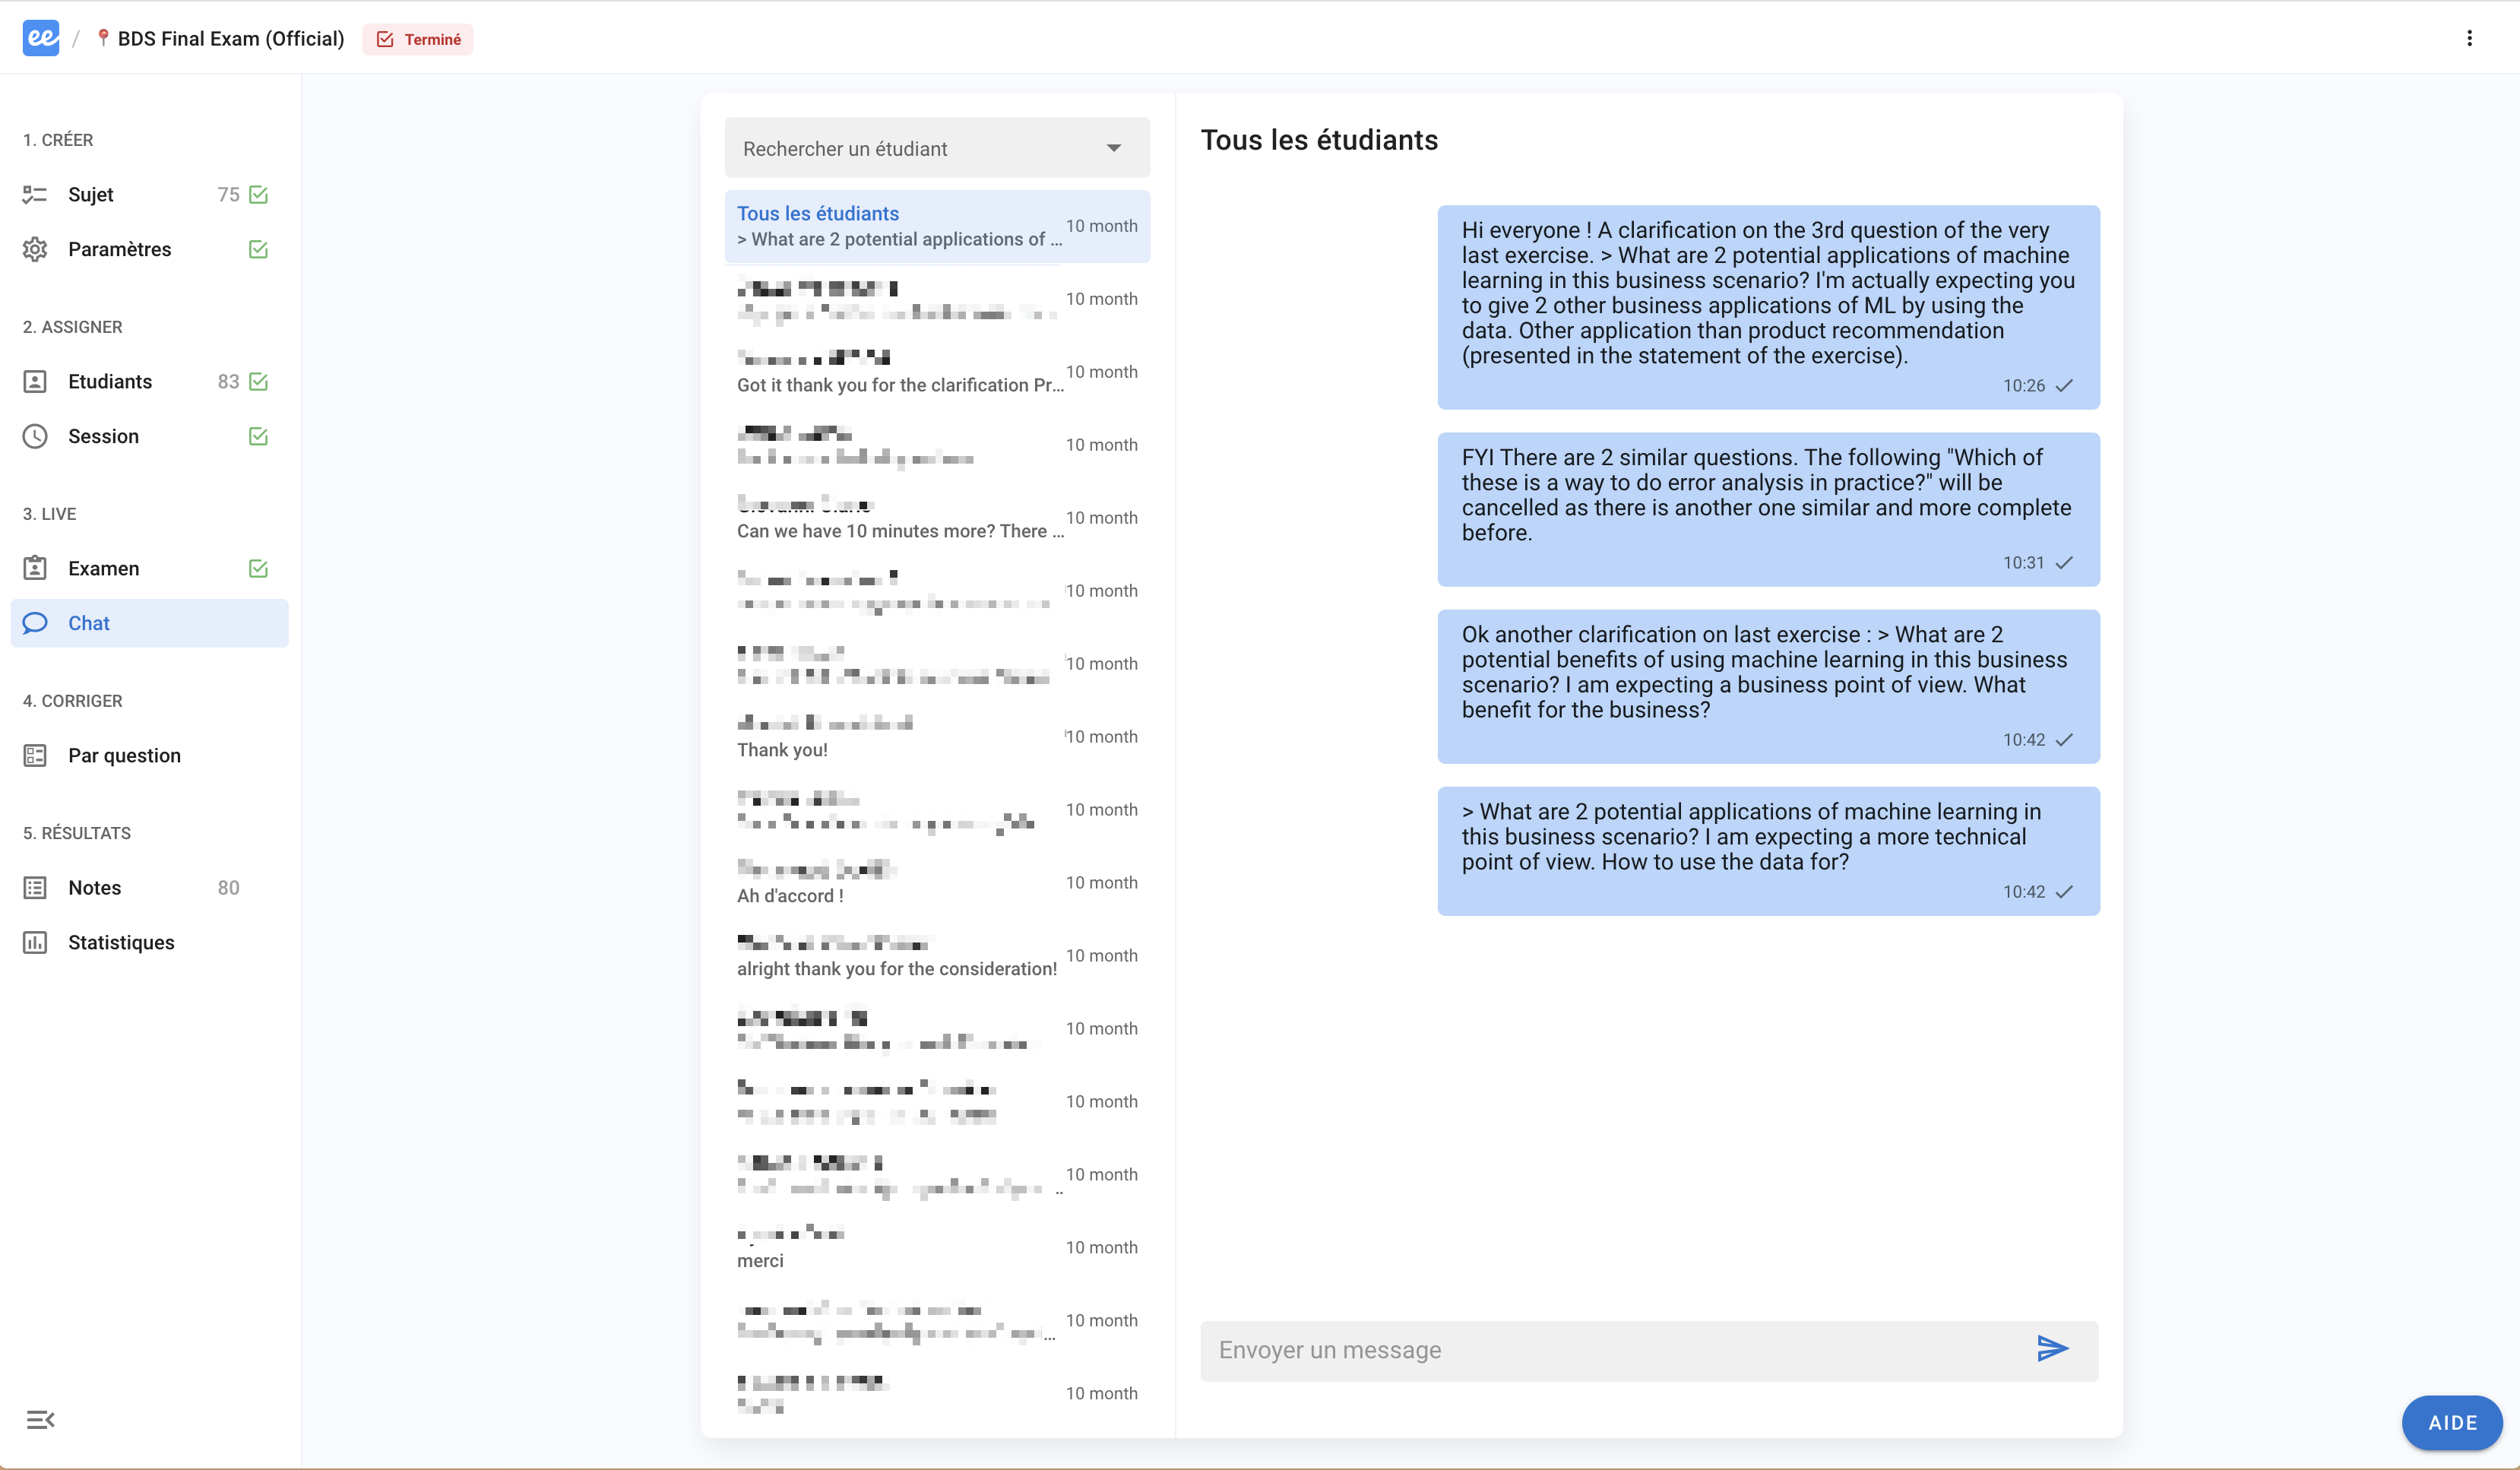Click the app logo home icon
Image resolution: width=2520 pixels, height=1470 pixels.
[41, 38]
